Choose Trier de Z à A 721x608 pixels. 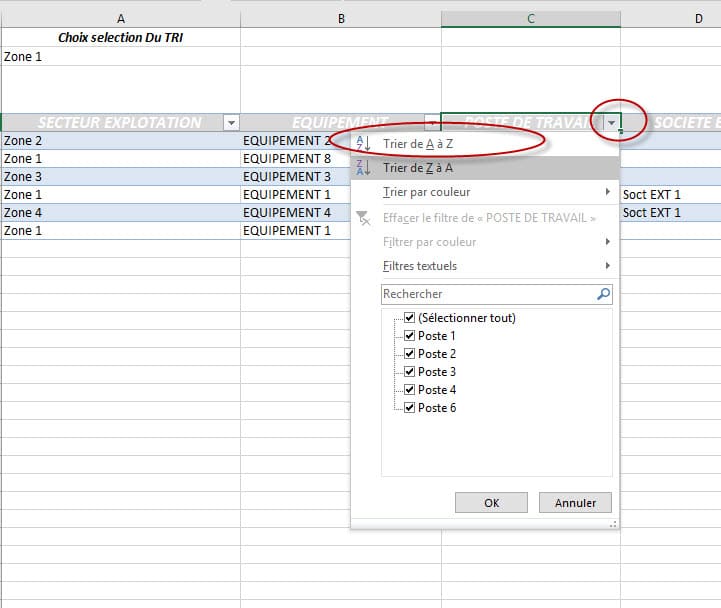(x=417, y=168)
